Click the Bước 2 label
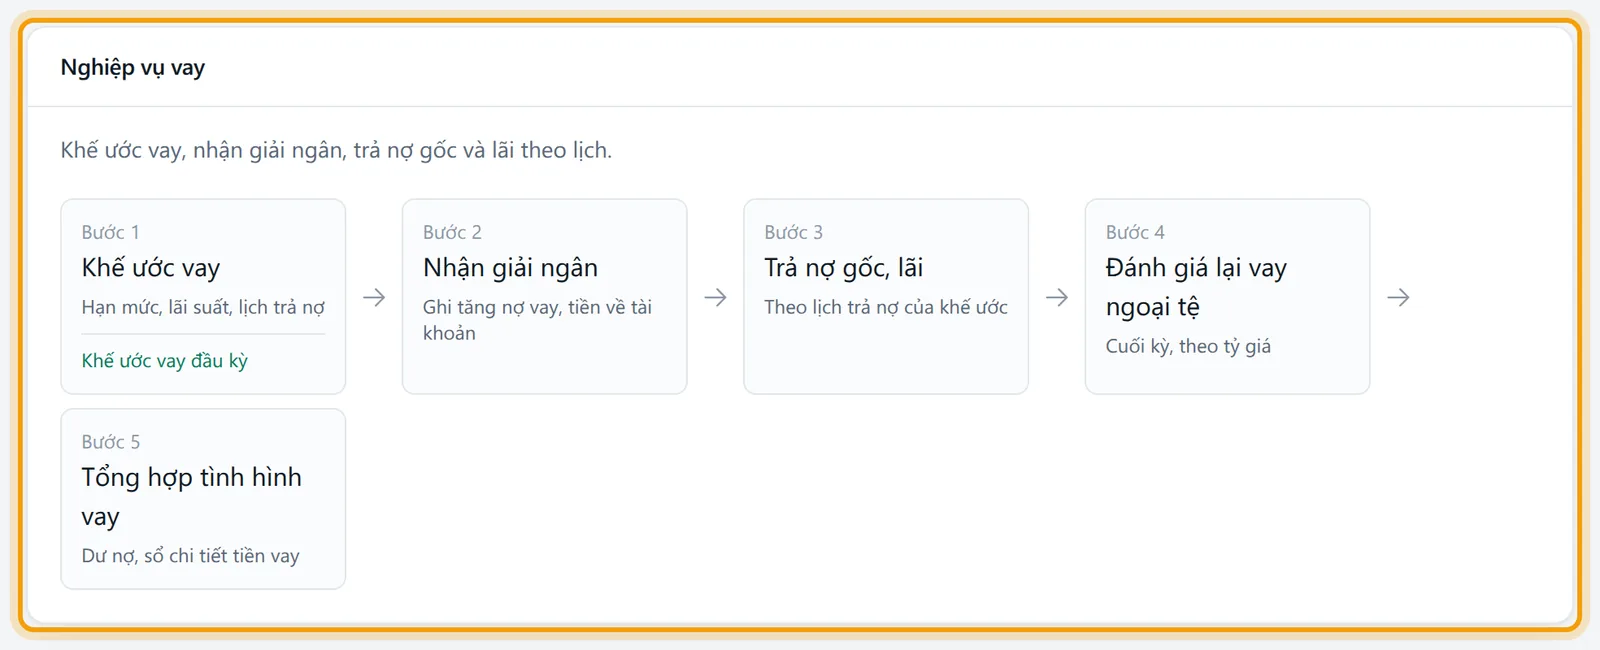This screenshot has height=650, width=1600. pos(452,232)
